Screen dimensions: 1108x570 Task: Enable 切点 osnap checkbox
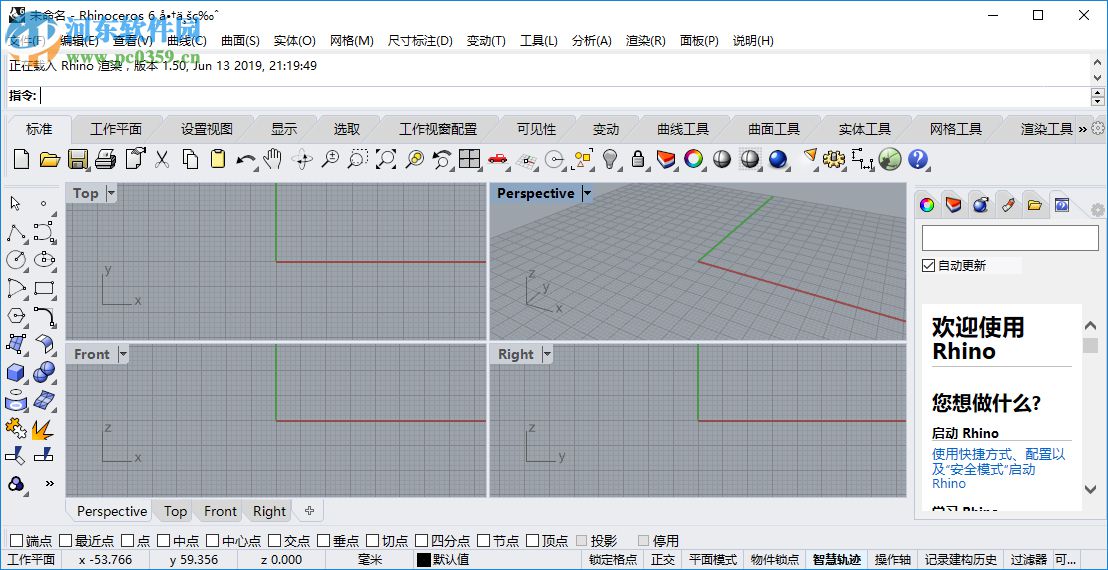pos(372,541)
